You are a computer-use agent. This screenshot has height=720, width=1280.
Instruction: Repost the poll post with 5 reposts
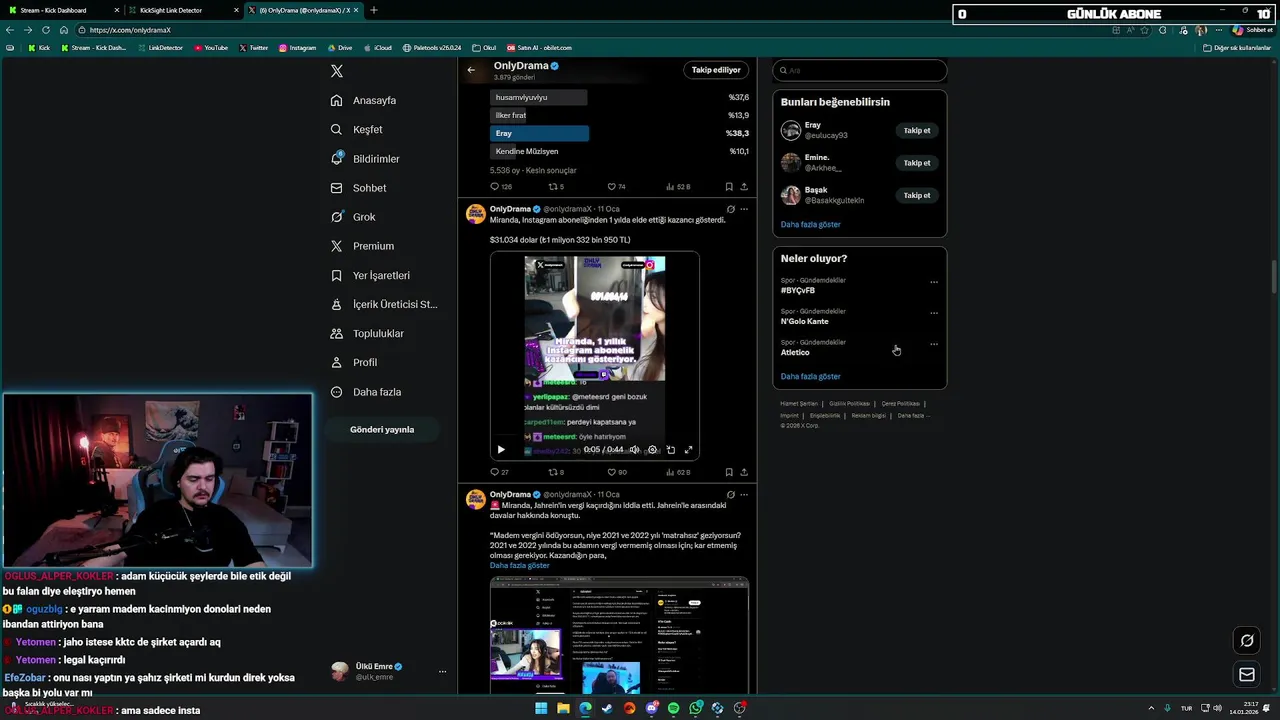(556, 187)
